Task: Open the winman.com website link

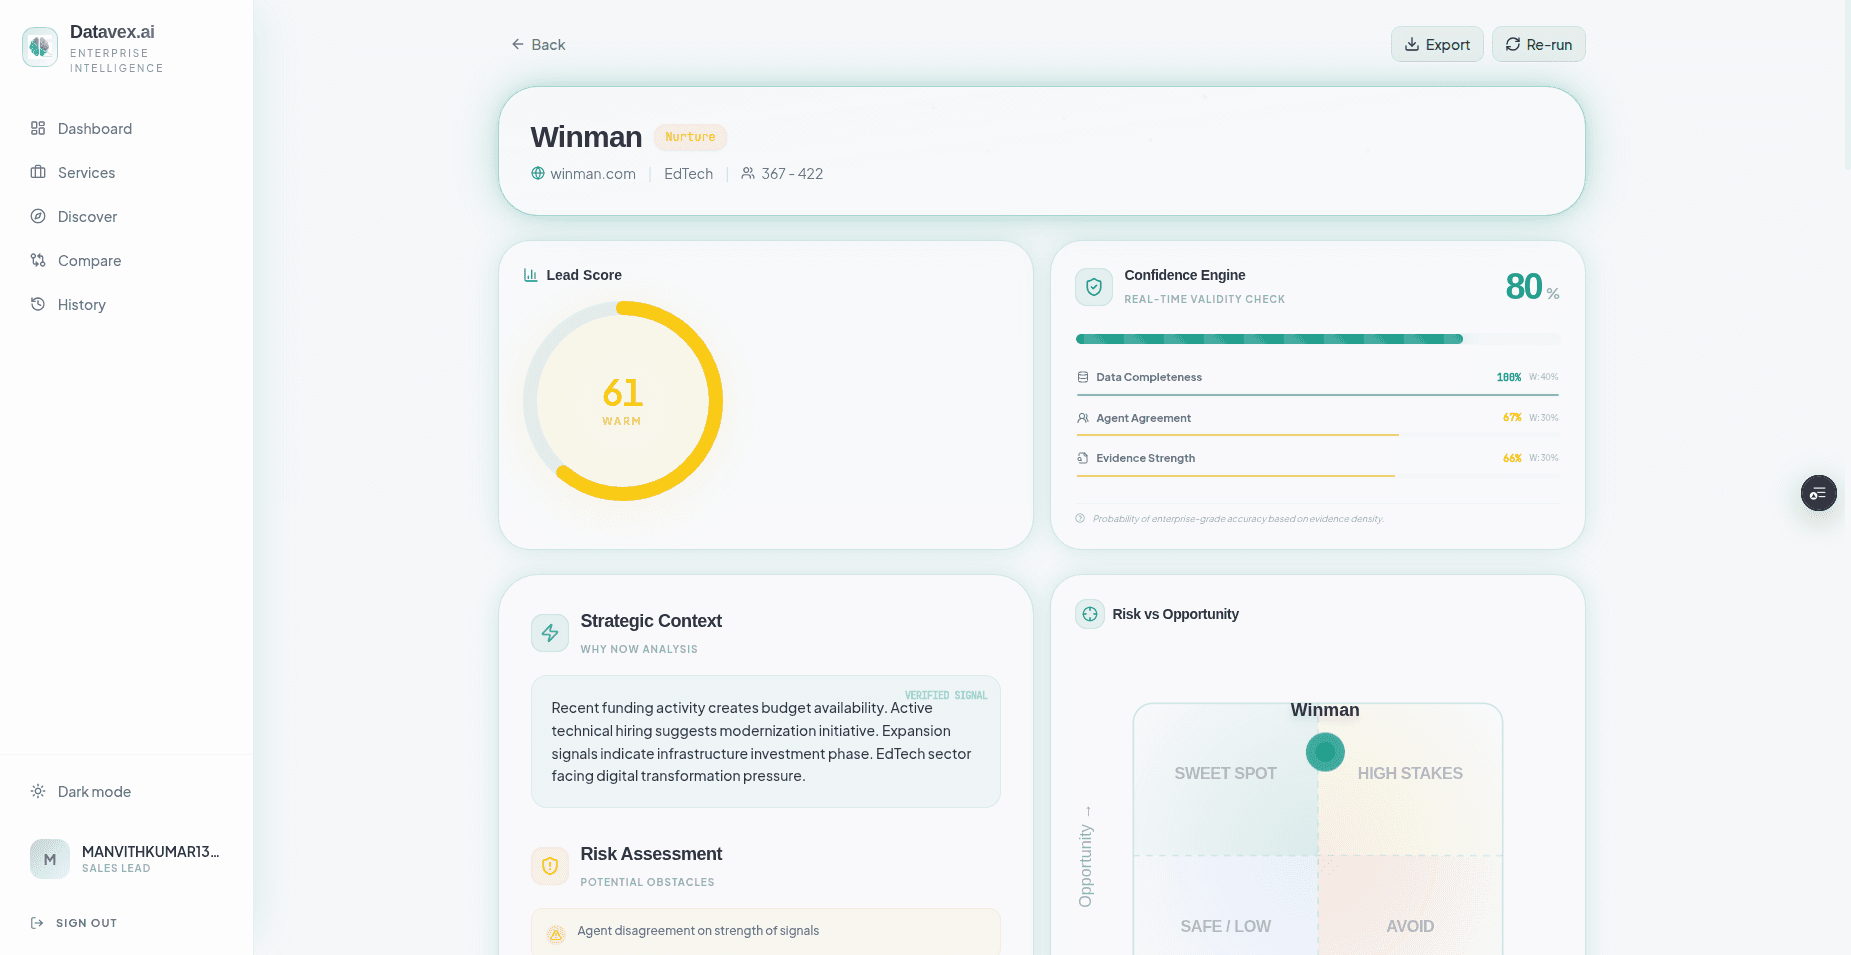Action: (593, 174)
